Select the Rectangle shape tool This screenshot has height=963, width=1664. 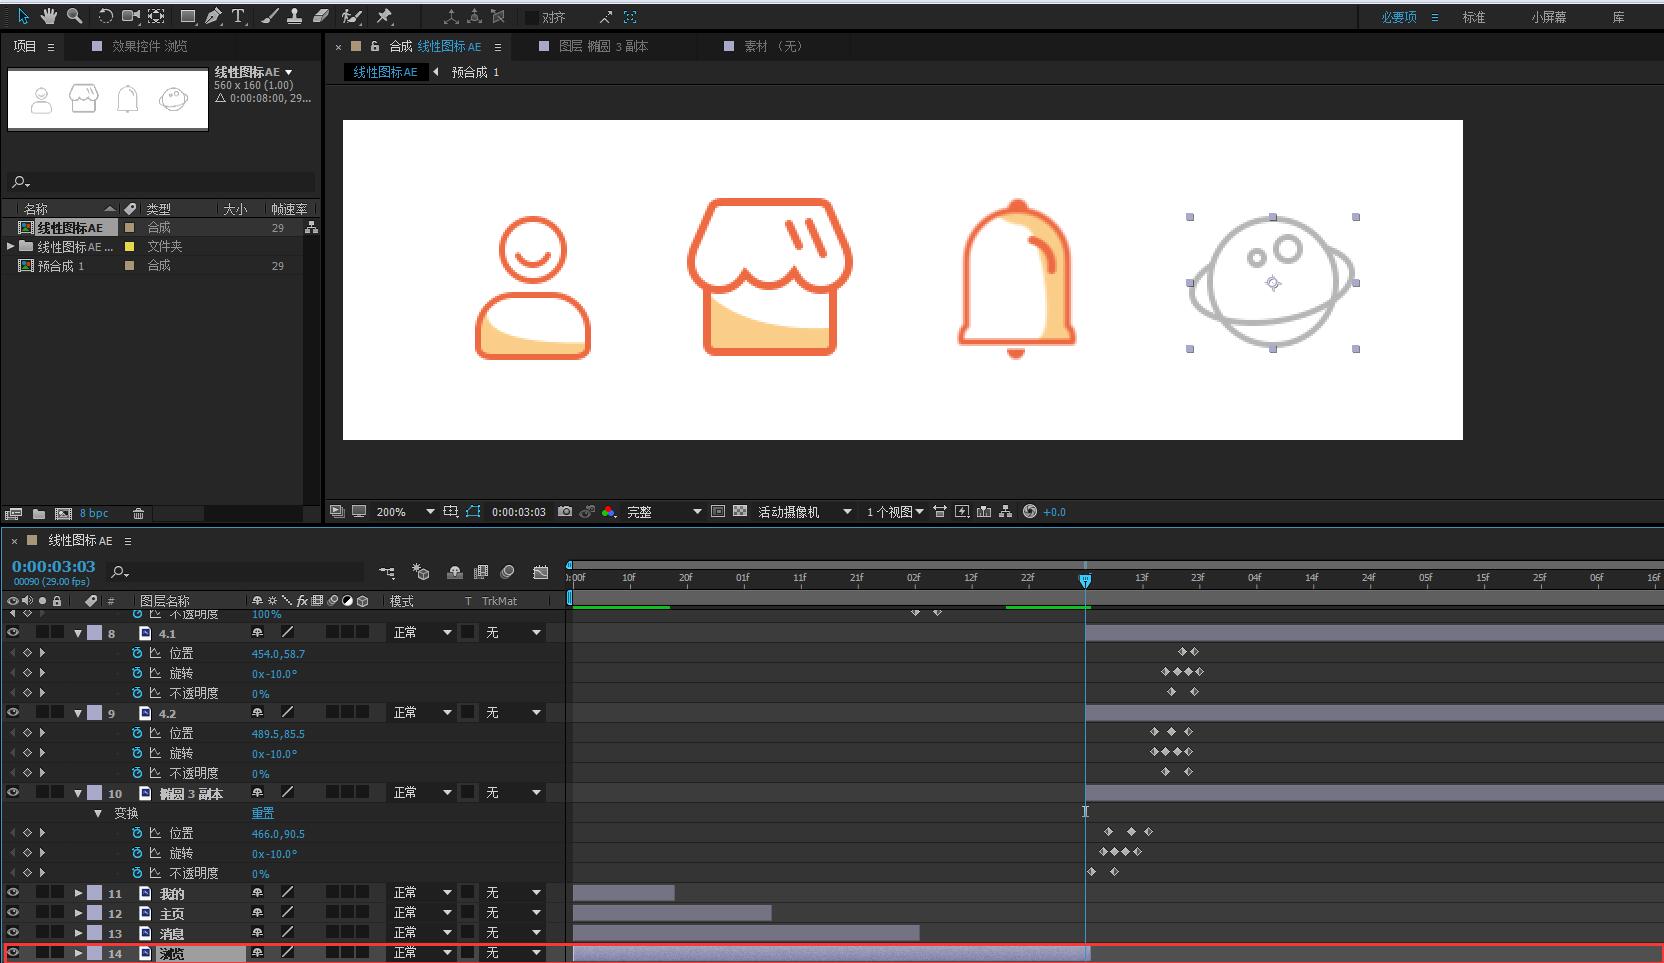tap(187, 16)
